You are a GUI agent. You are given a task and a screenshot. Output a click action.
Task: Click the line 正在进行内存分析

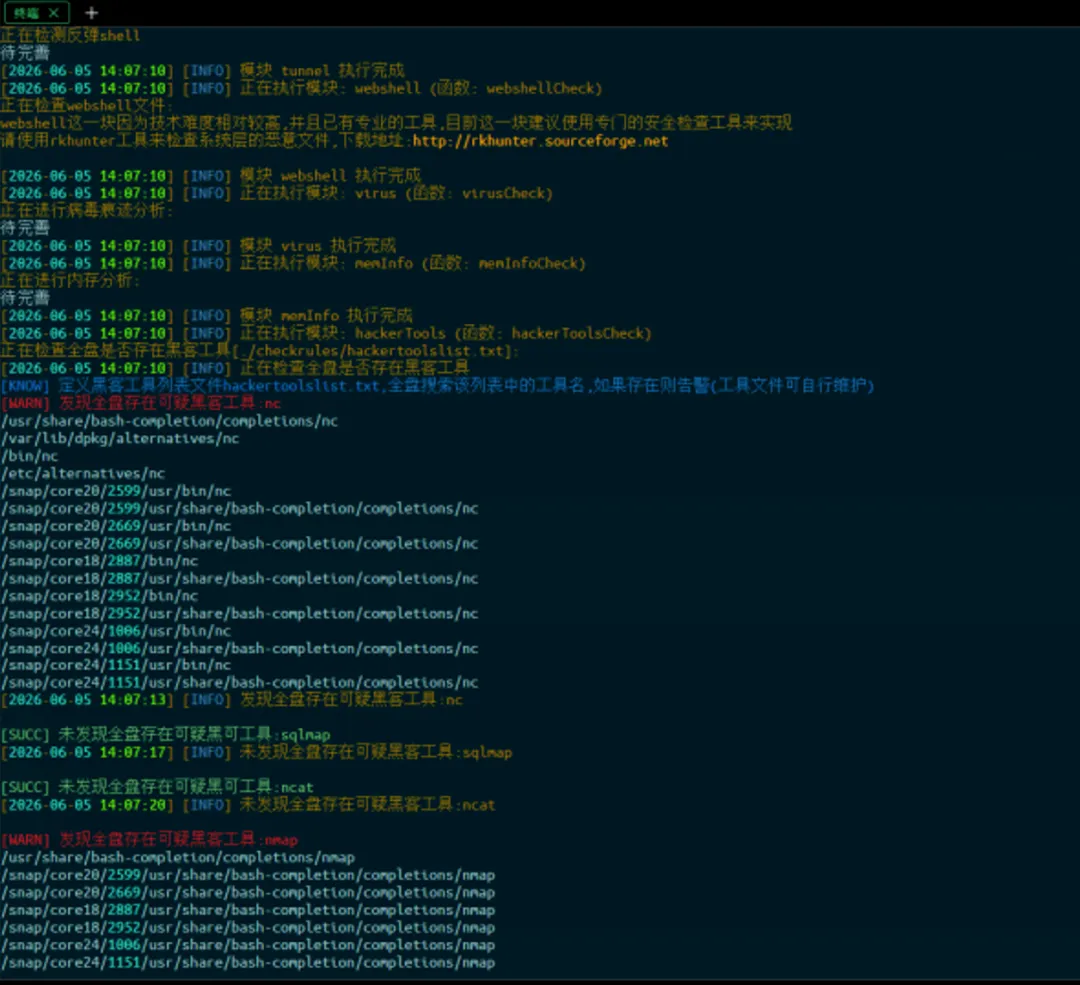(70, 280)
